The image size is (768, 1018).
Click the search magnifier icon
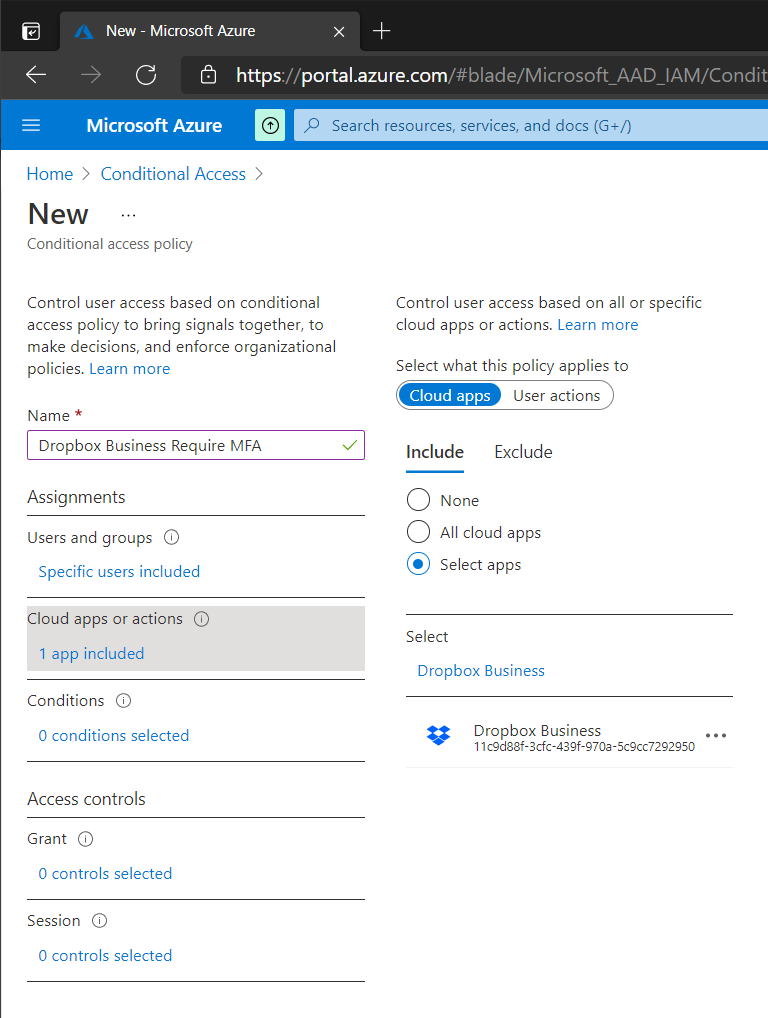[x=312, y=125]
